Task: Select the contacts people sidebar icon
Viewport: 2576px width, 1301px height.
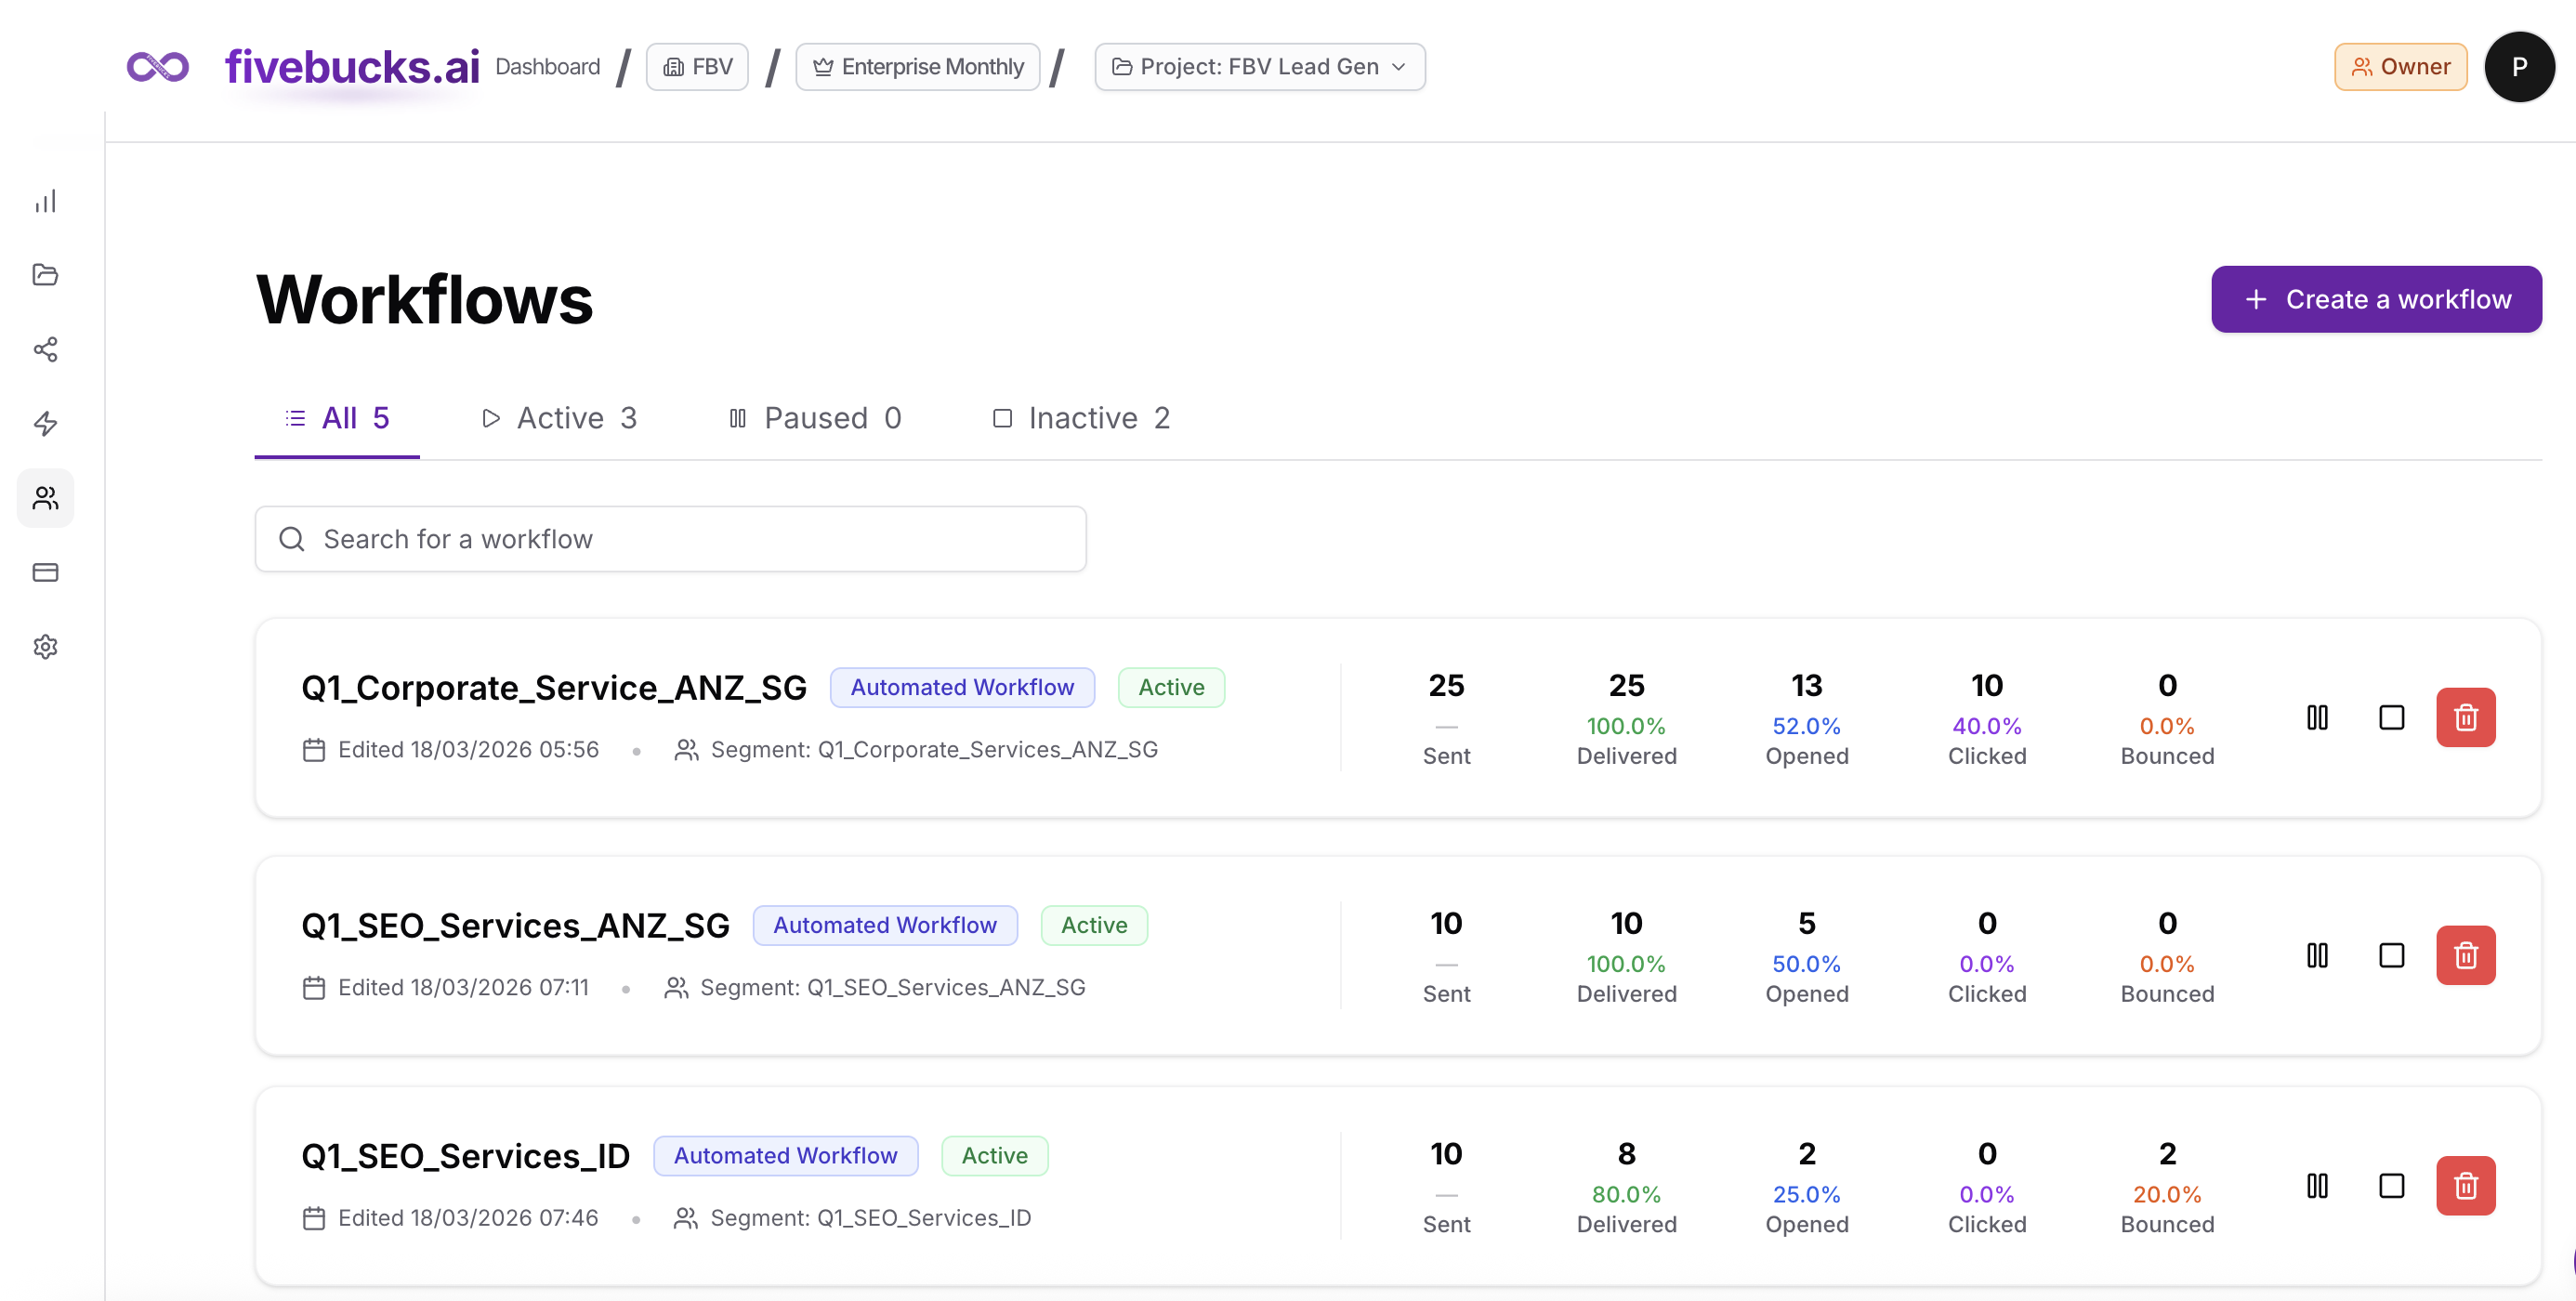Action: point(45,497)
